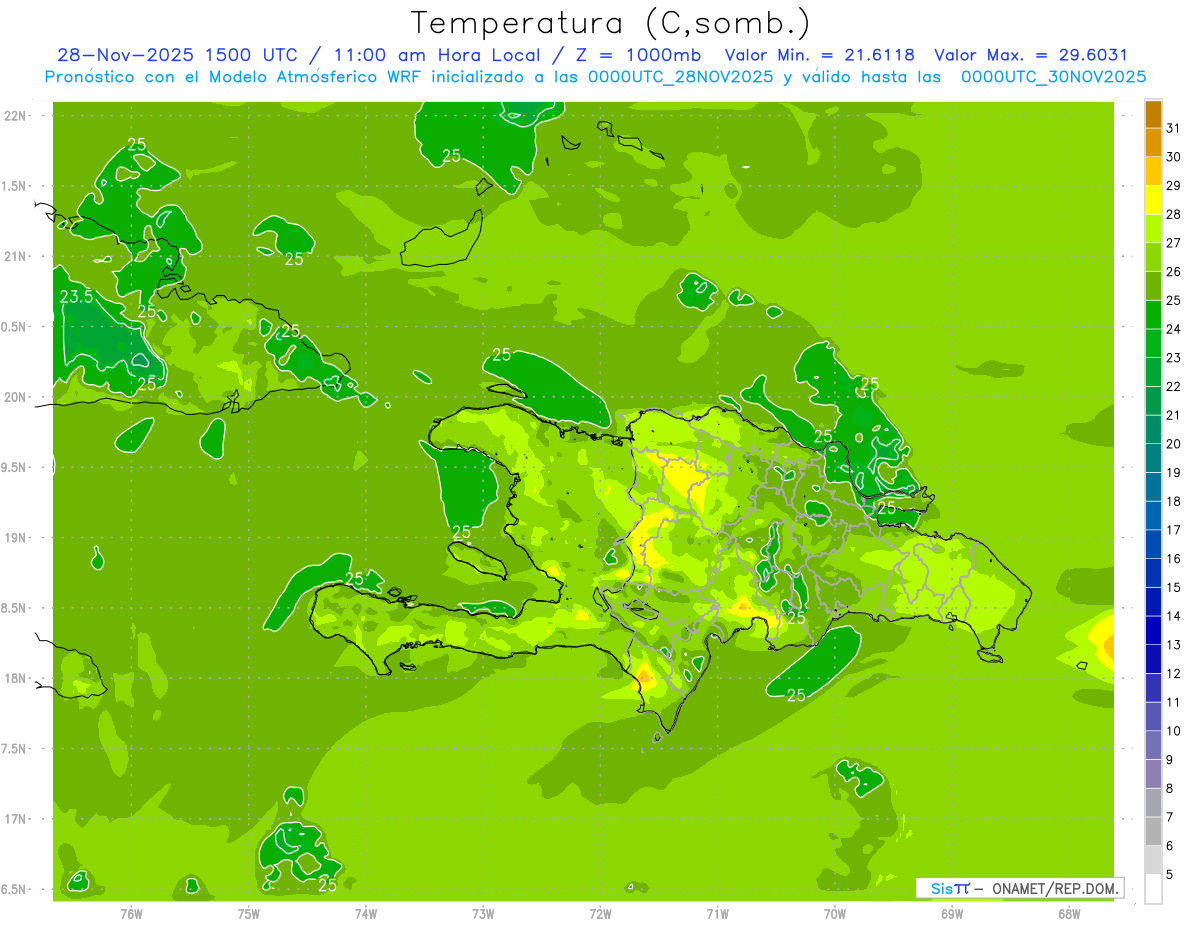The height and width of the screenshot is (927, 1200).
Task: Click the "14" value on the color legend
Action: [1174, 616]
